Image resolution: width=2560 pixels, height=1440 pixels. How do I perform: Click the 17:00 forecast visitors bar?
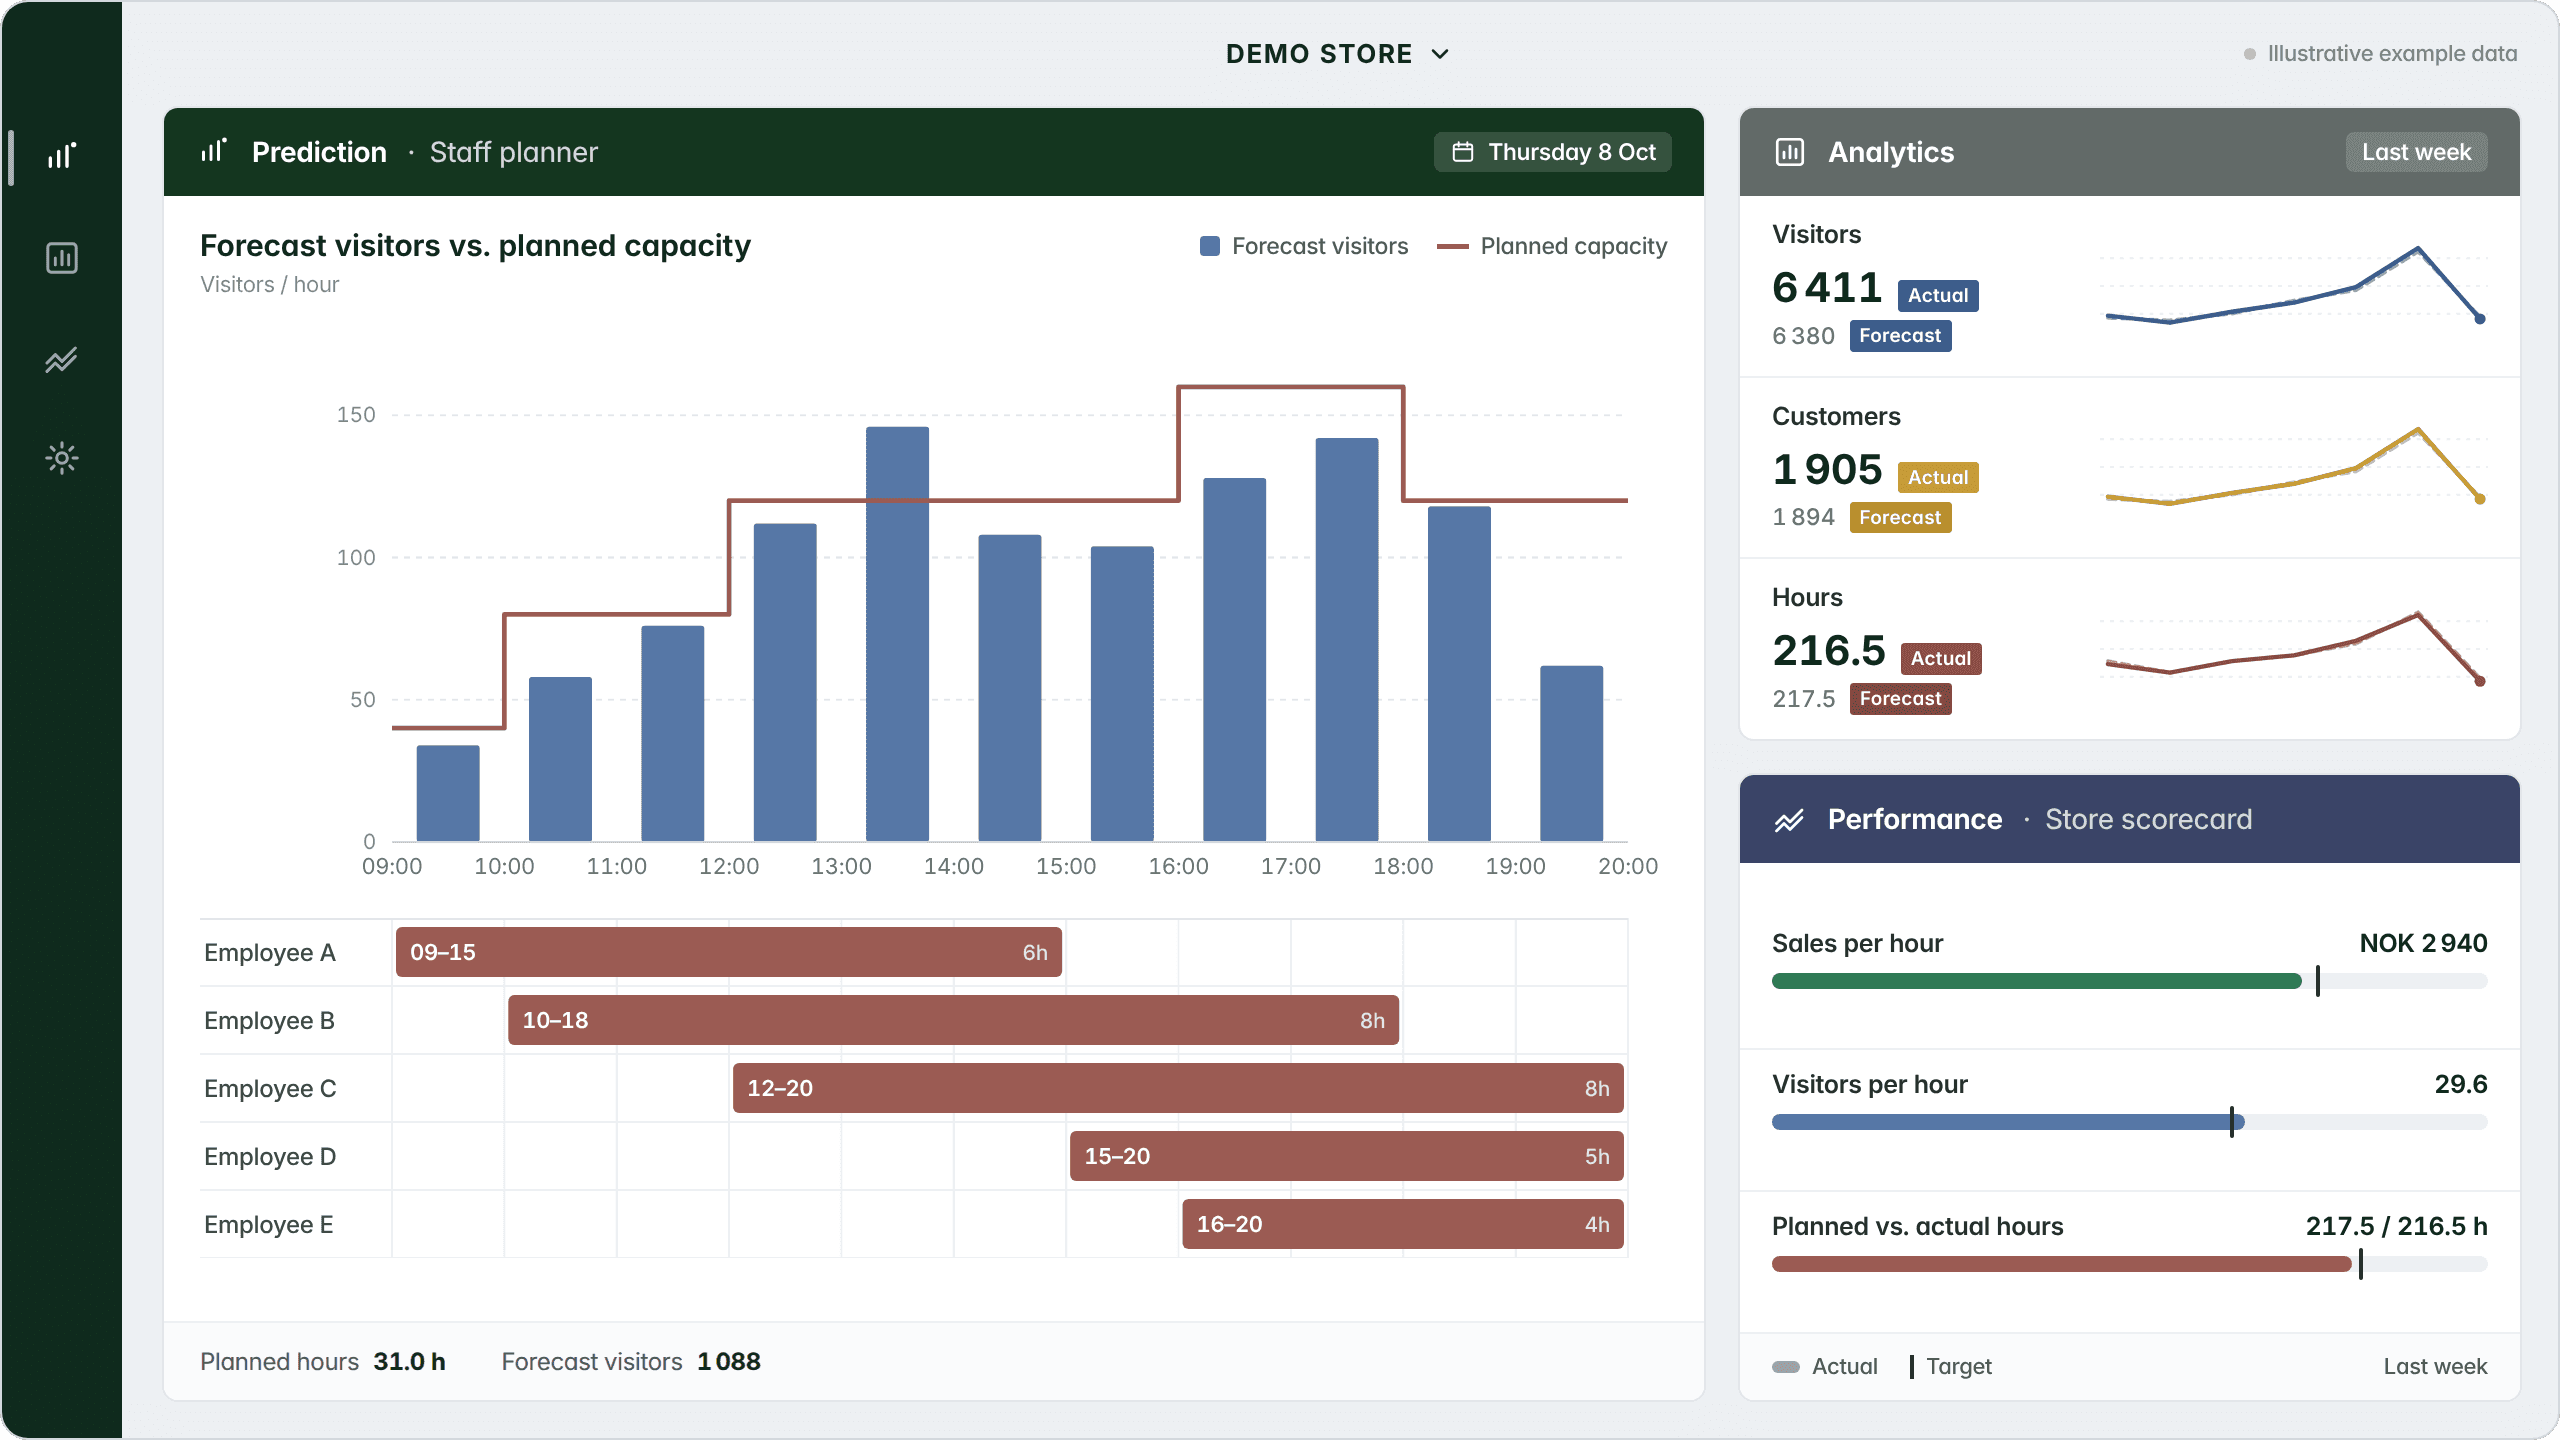(1346, 640)
